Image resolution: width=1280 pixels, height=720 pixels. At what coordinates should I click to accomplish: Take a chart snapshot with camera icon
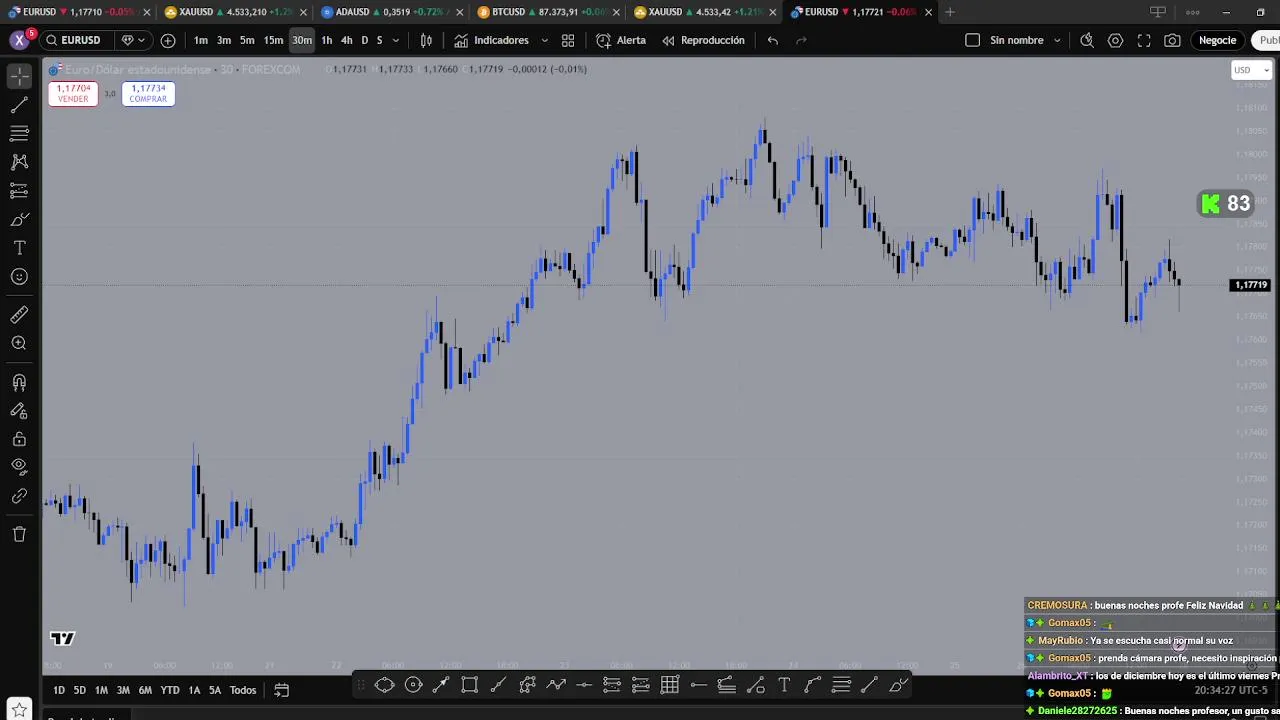[1172, 40]
